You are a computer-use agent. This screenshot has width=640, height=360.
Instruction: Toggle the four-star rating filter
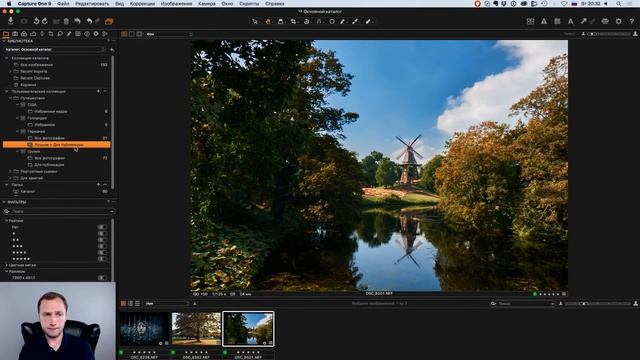coord(102,253)
